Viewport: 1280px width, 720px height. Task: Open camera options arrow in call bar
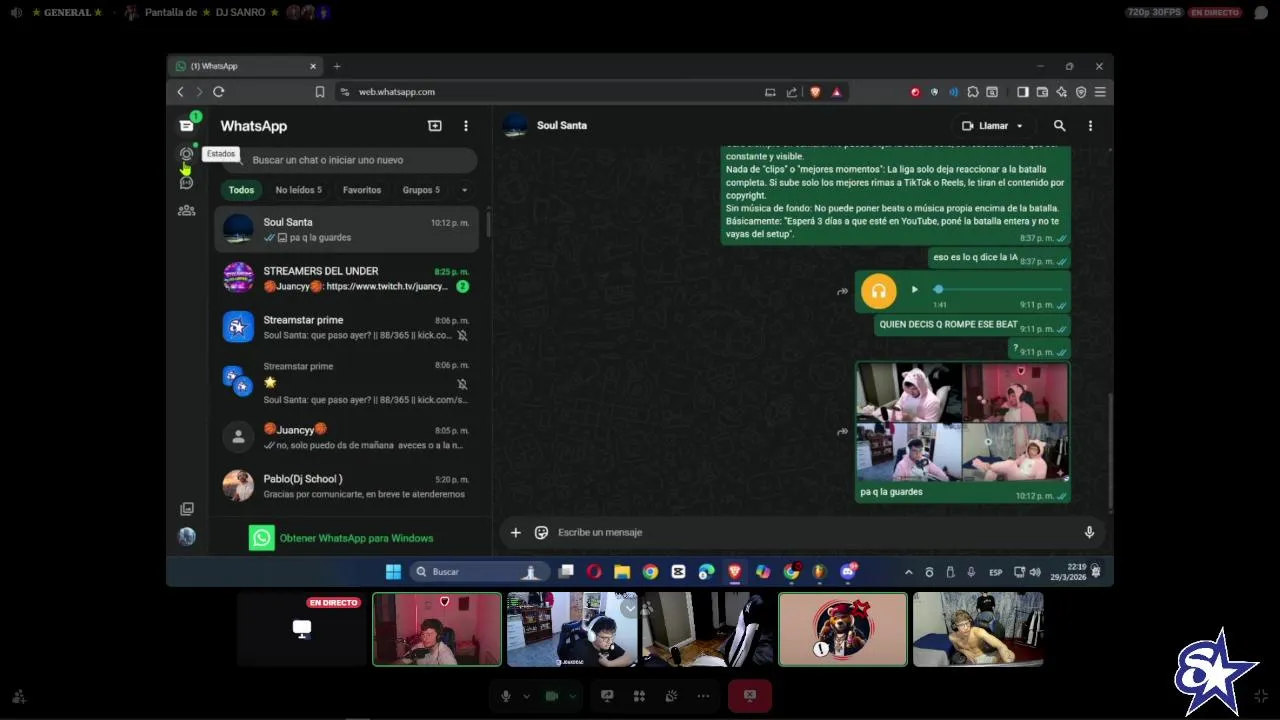click(572, 696)
